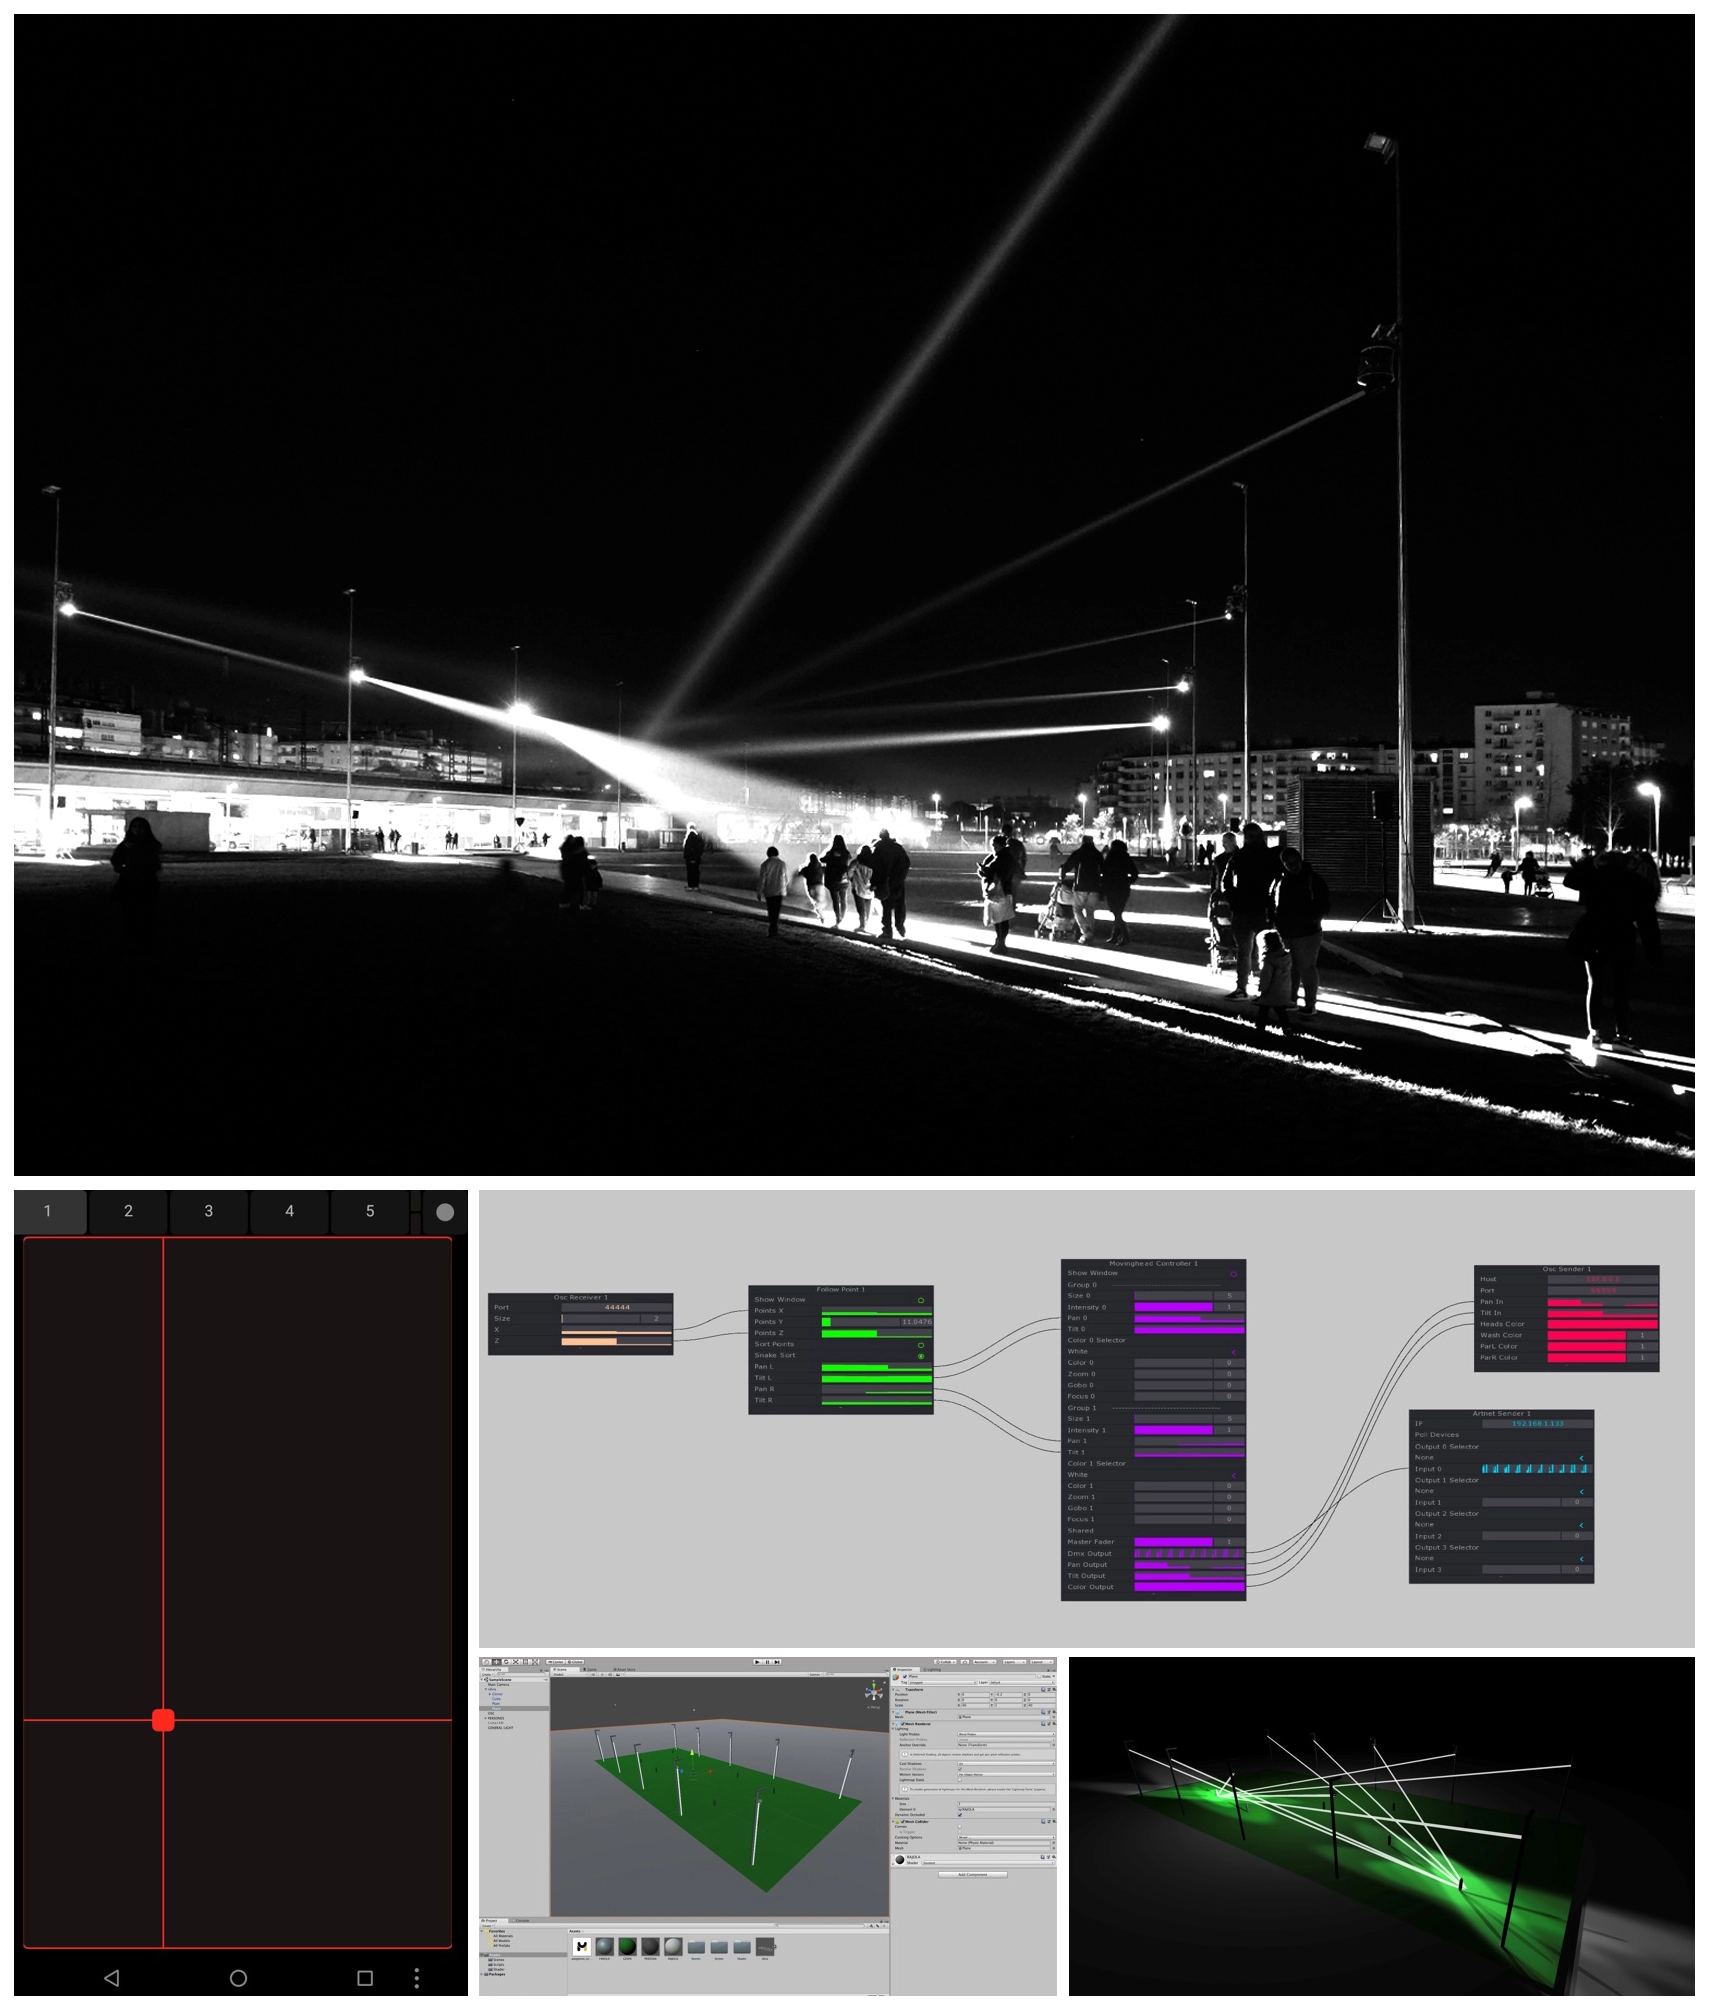1711x2012 pixels.
Task: Click the Port field of Osc Receiver 1
Action: 616,1307
